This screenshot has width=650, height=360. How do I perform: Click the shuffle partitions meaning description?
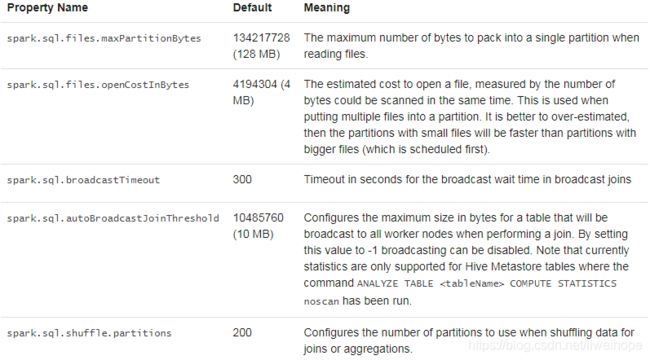469,341
